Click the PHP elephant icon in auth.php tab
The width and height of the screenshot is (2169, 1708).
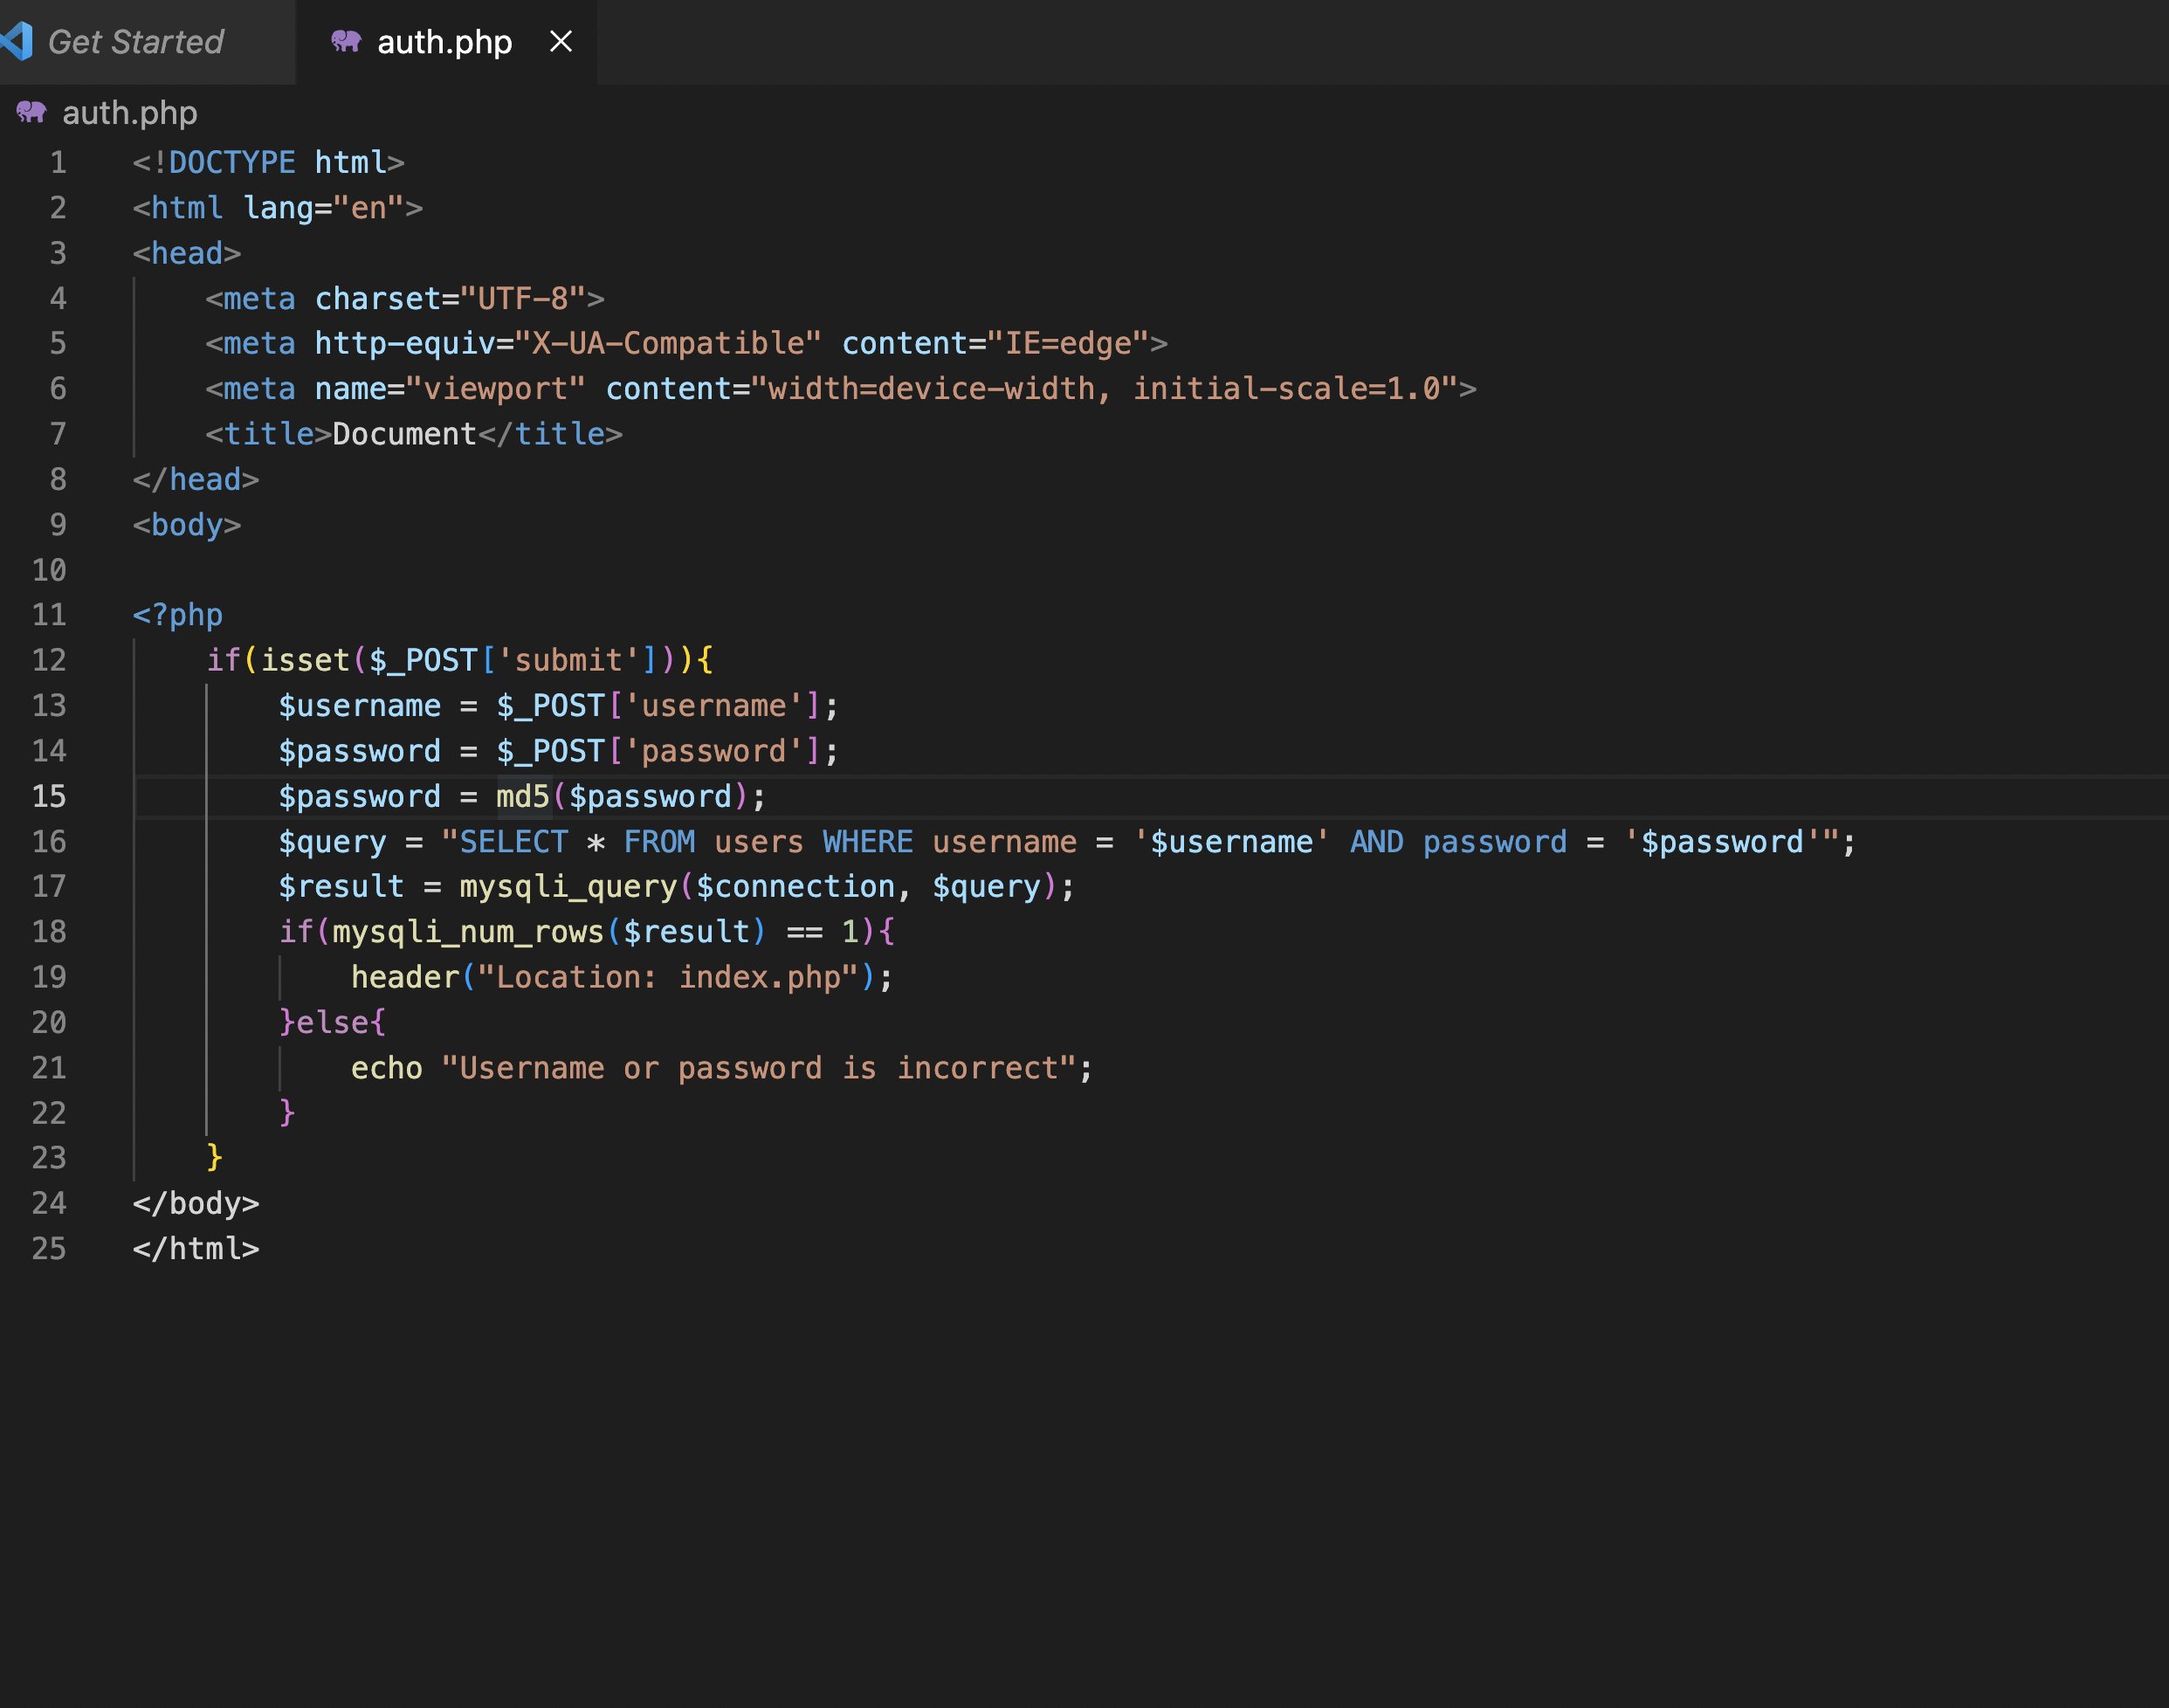click(x=345, y=42)
